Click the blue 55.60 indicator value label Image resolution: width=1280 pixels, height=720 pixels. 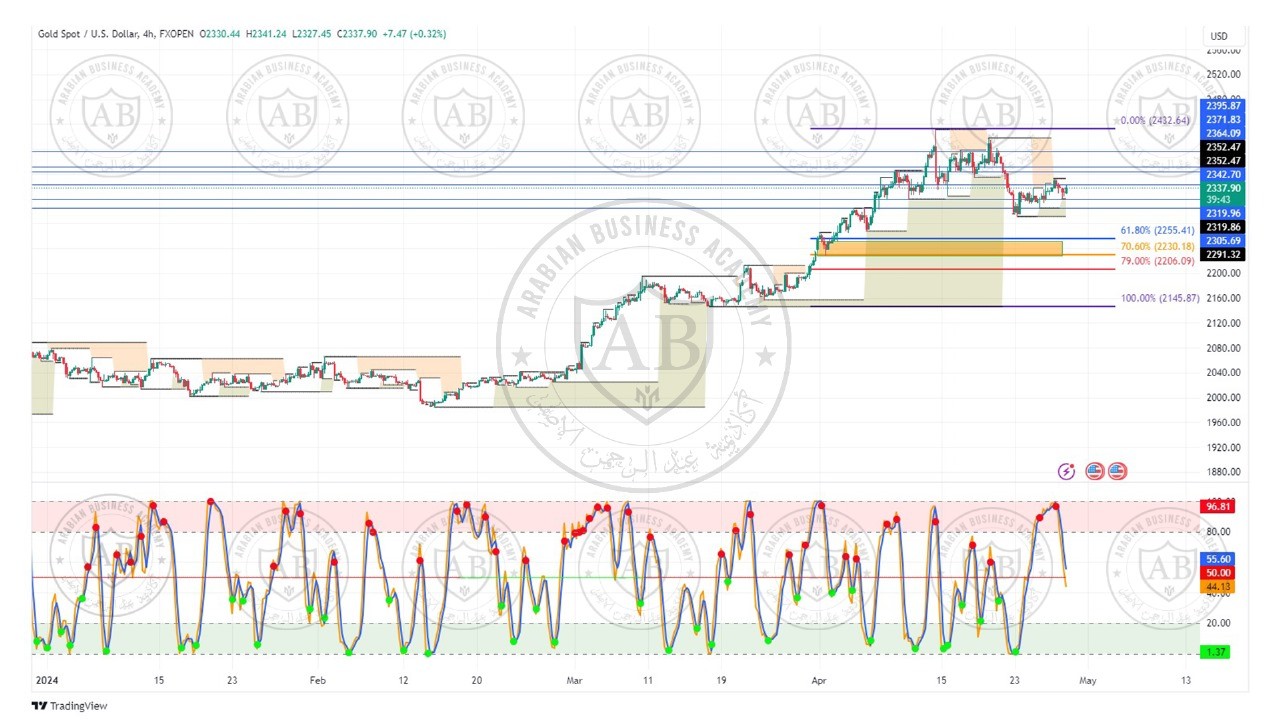point(1218,560)
